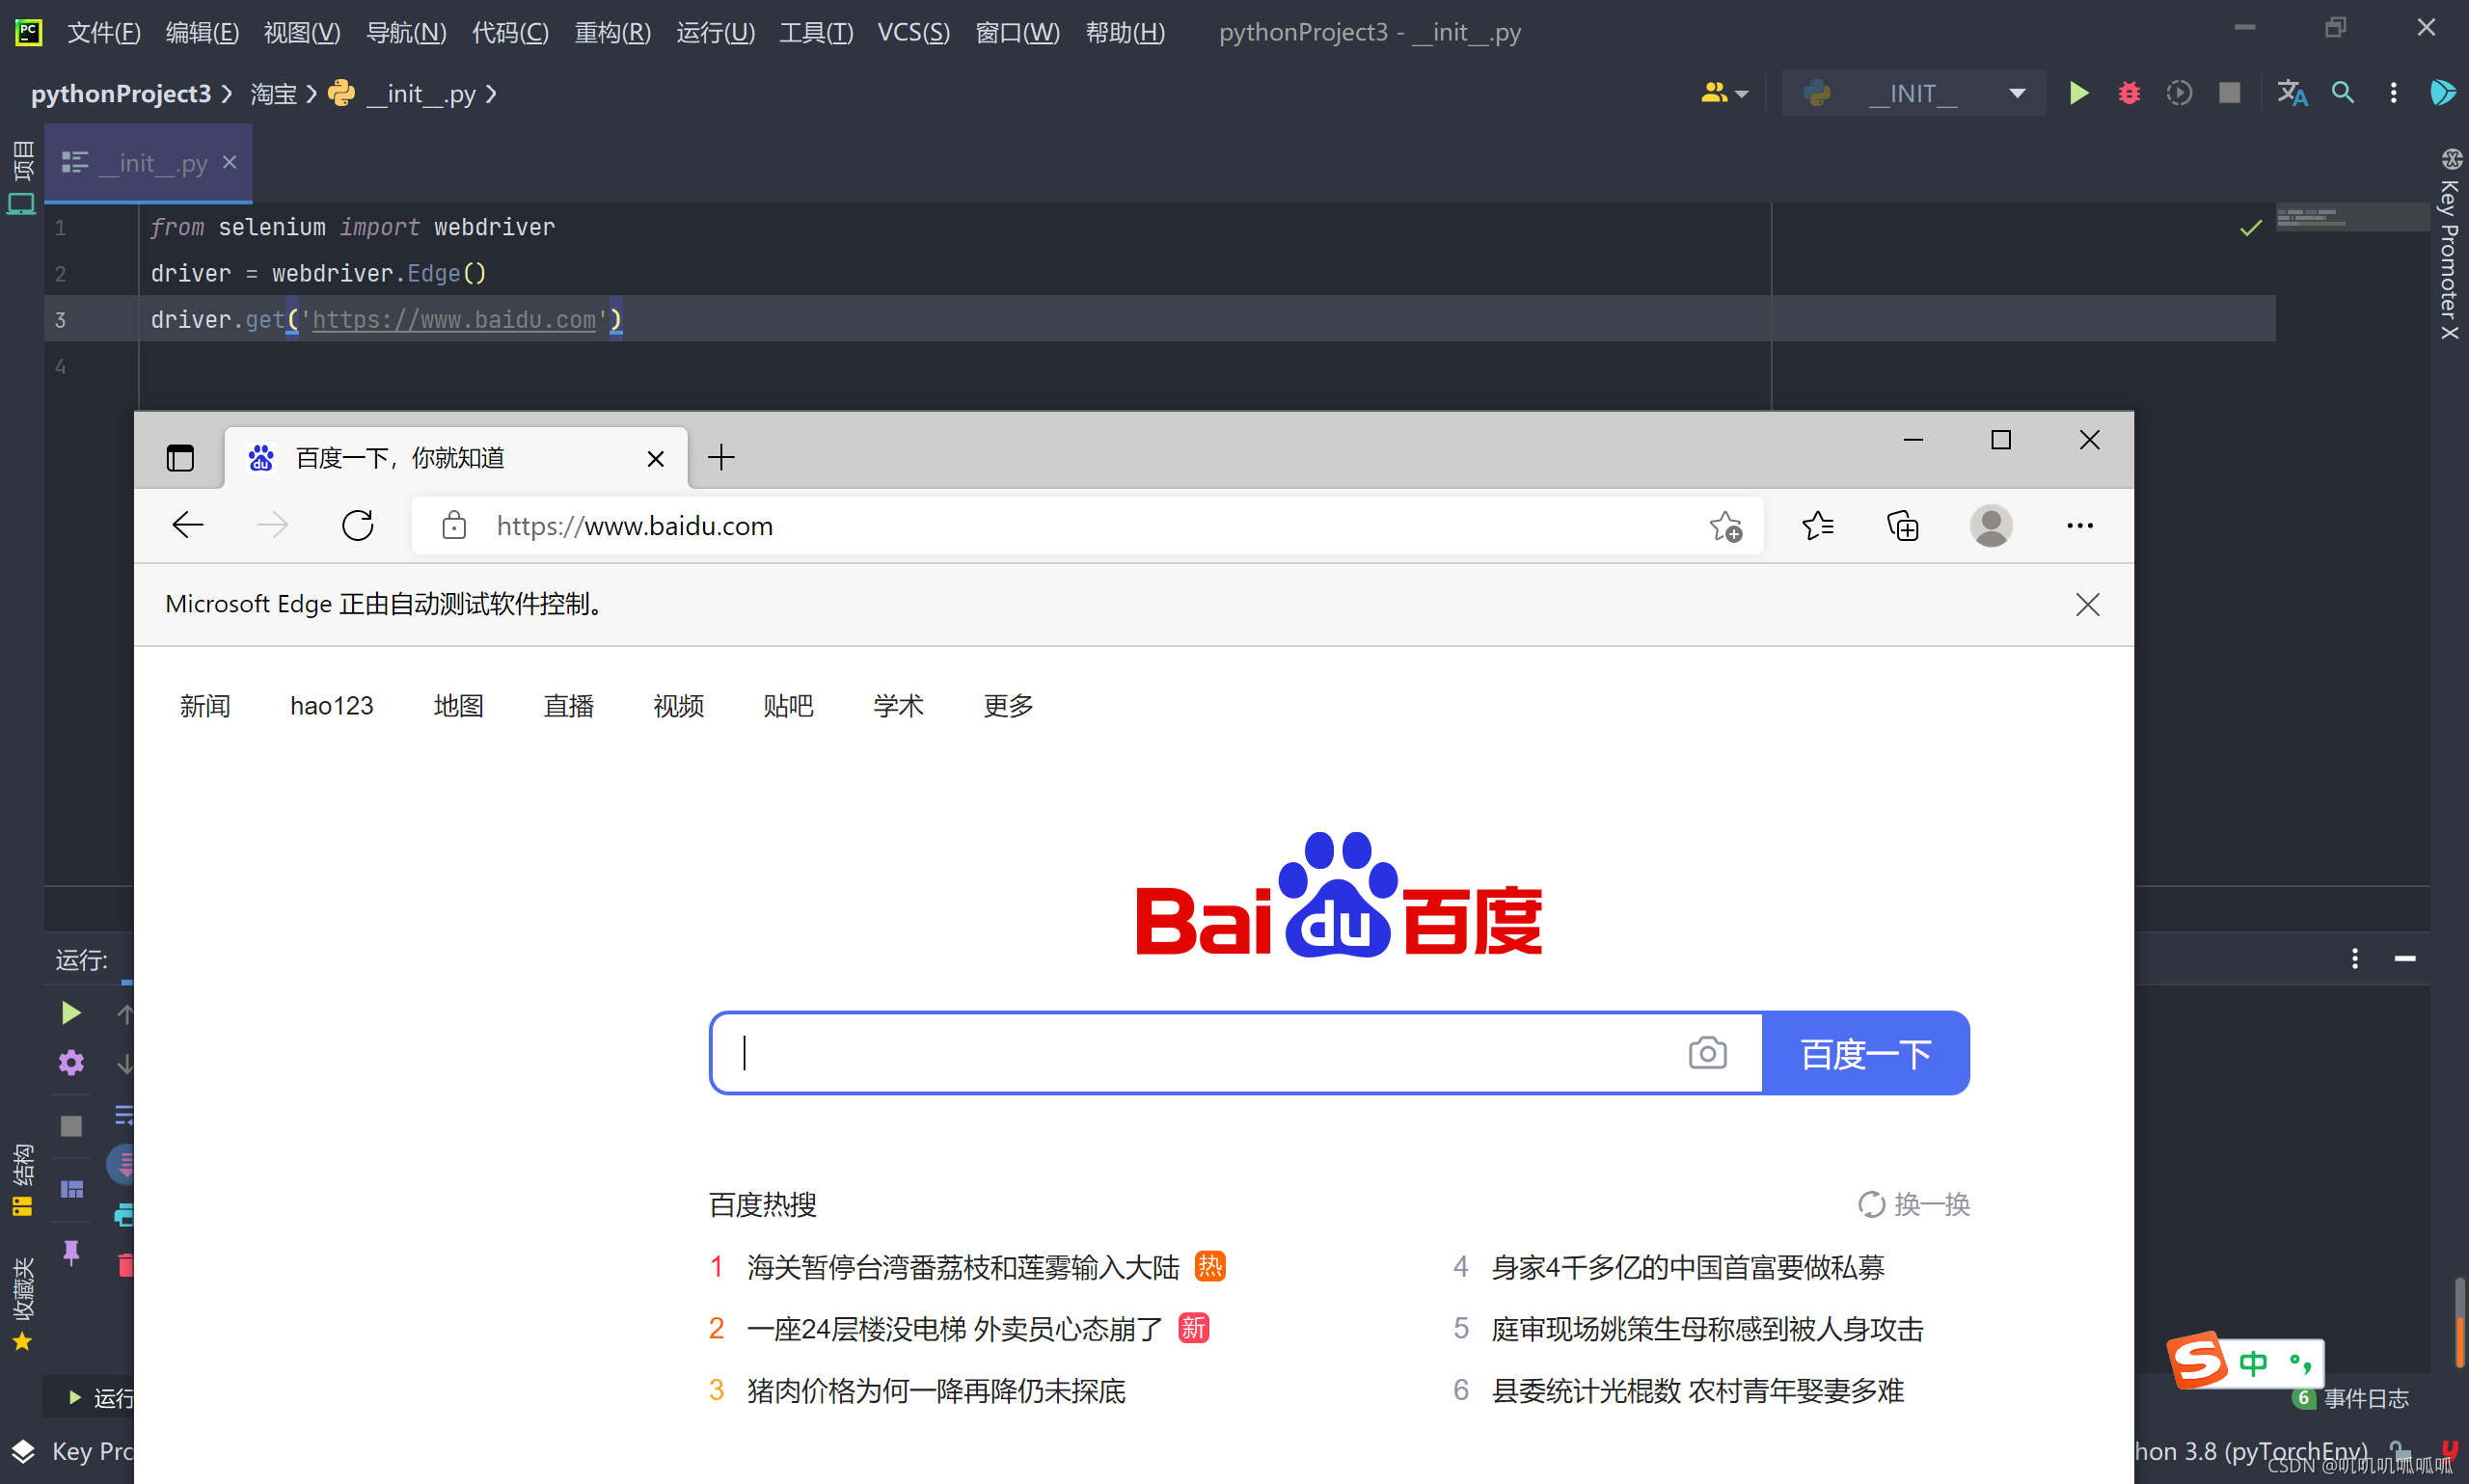Click the 百度一下 search button

(1865, 1053)
